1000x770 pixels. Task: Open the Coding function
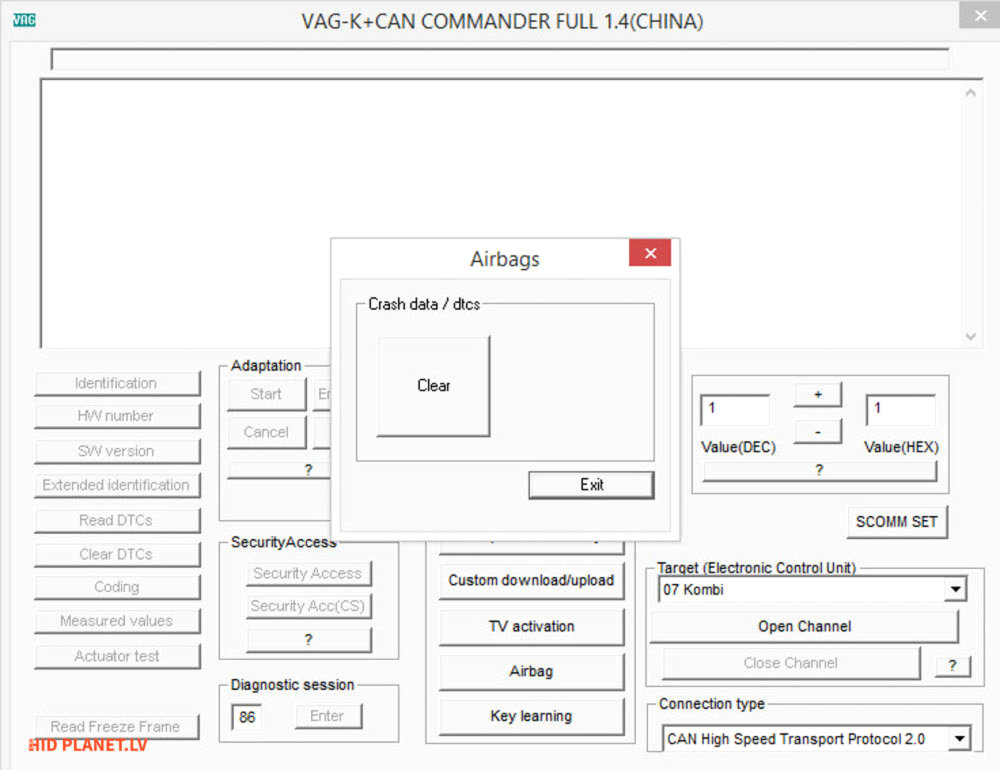(x=118, y=587)
